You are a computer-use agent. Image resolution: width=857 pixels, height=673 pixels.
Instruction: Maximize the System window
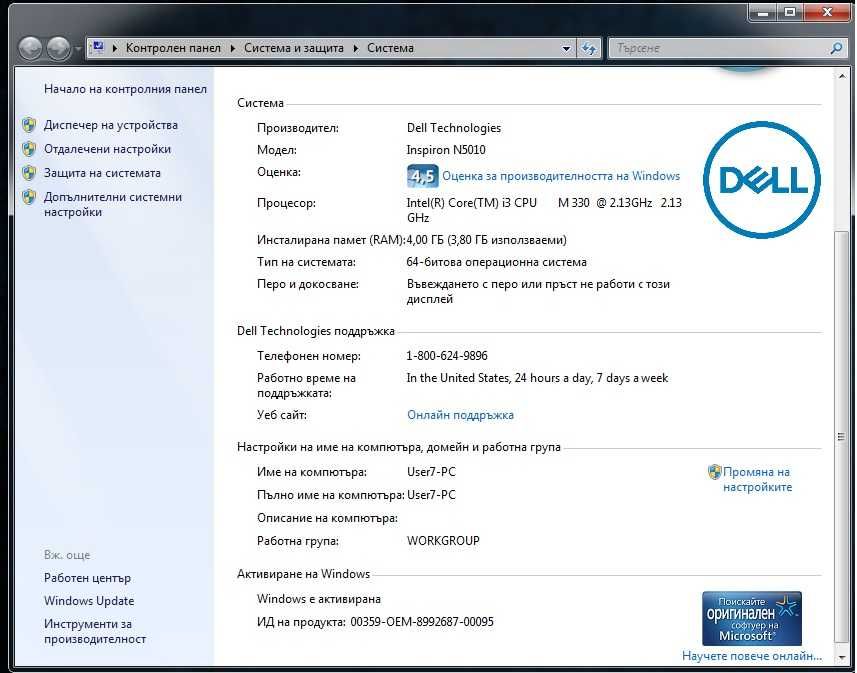[790, 12]
